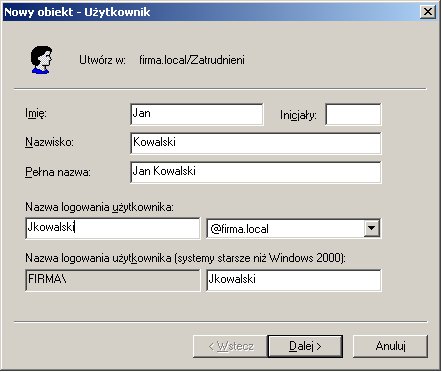Viewport: 442px width, 372px height.
Task: Click the Utwórz w: label
Action: tap(102, 60)
